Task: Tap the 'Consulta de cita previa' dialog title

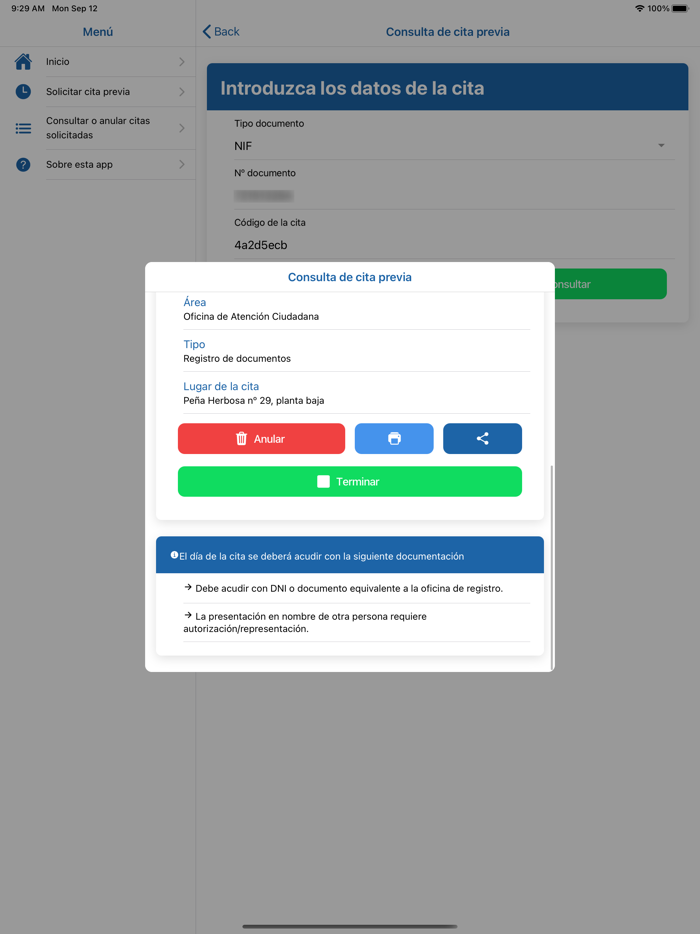Action: [x=350, y=277]
